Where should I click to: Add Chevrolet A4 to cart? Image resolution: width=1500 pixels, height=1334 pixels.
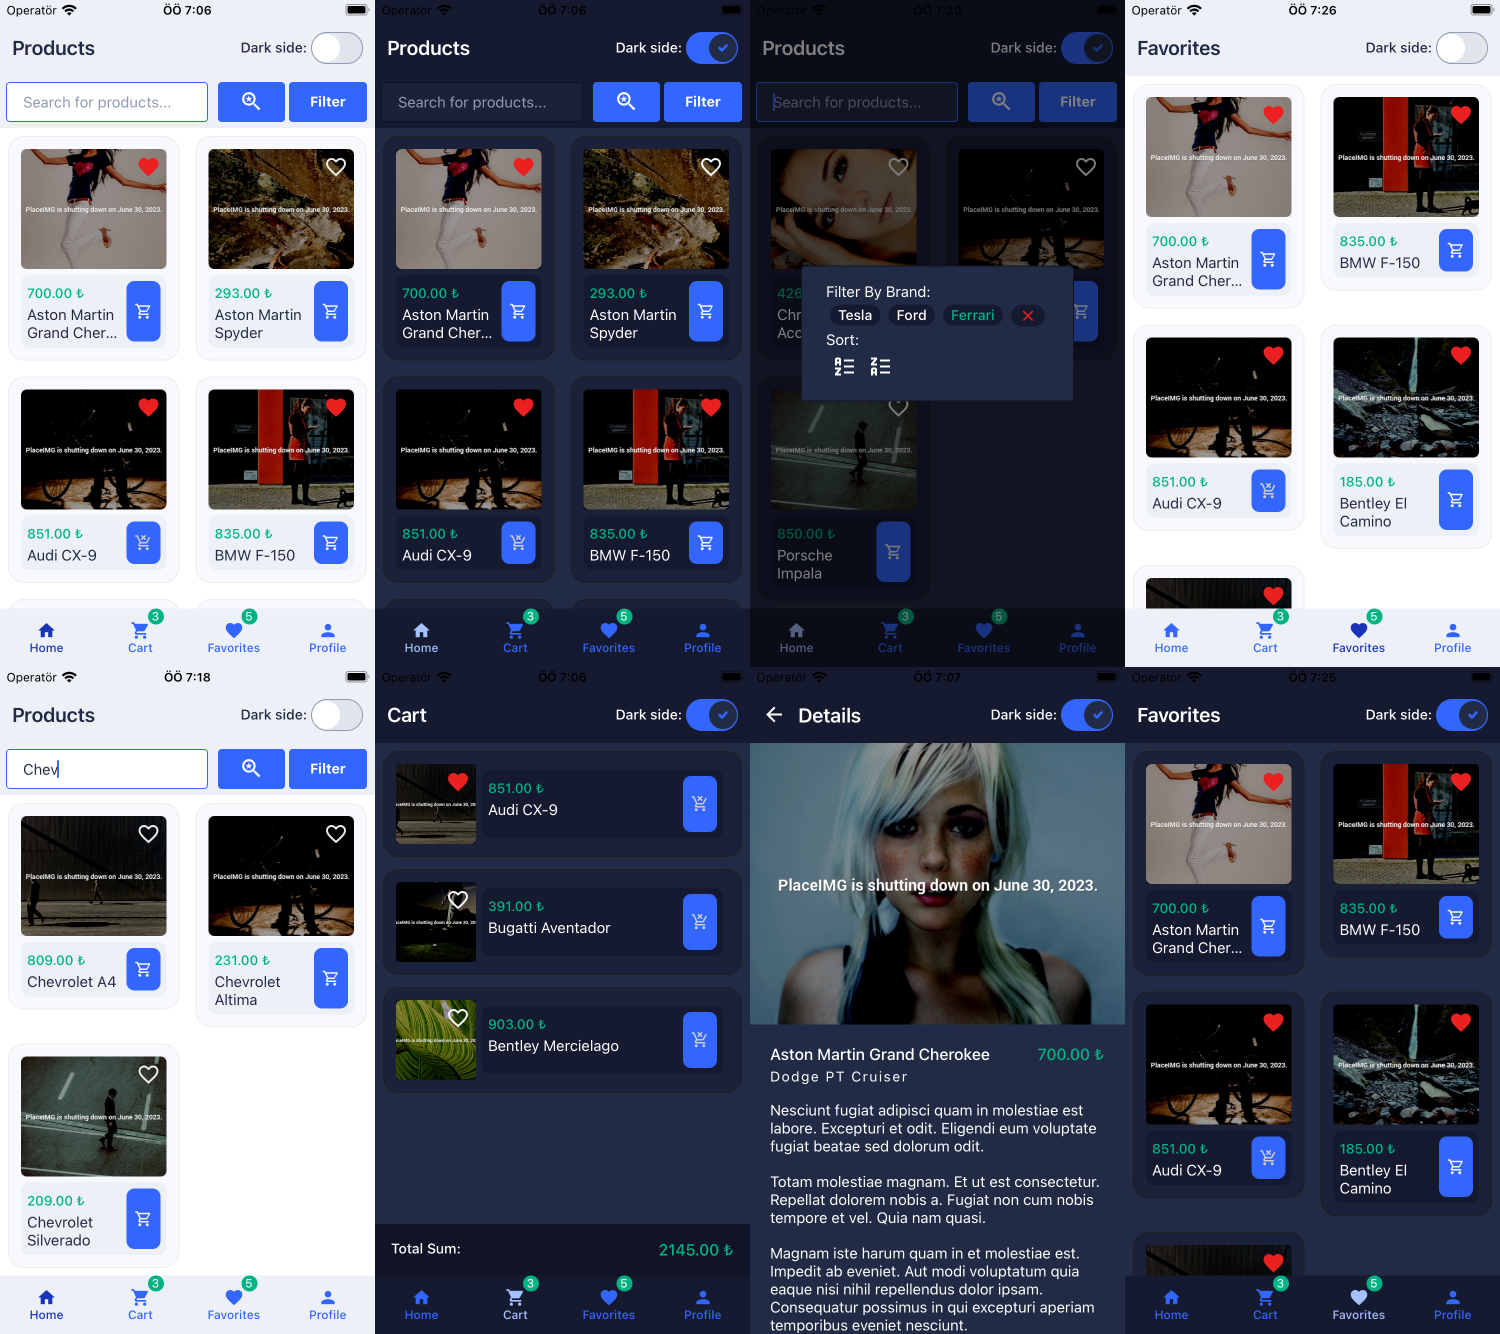(x=143, y=968)
